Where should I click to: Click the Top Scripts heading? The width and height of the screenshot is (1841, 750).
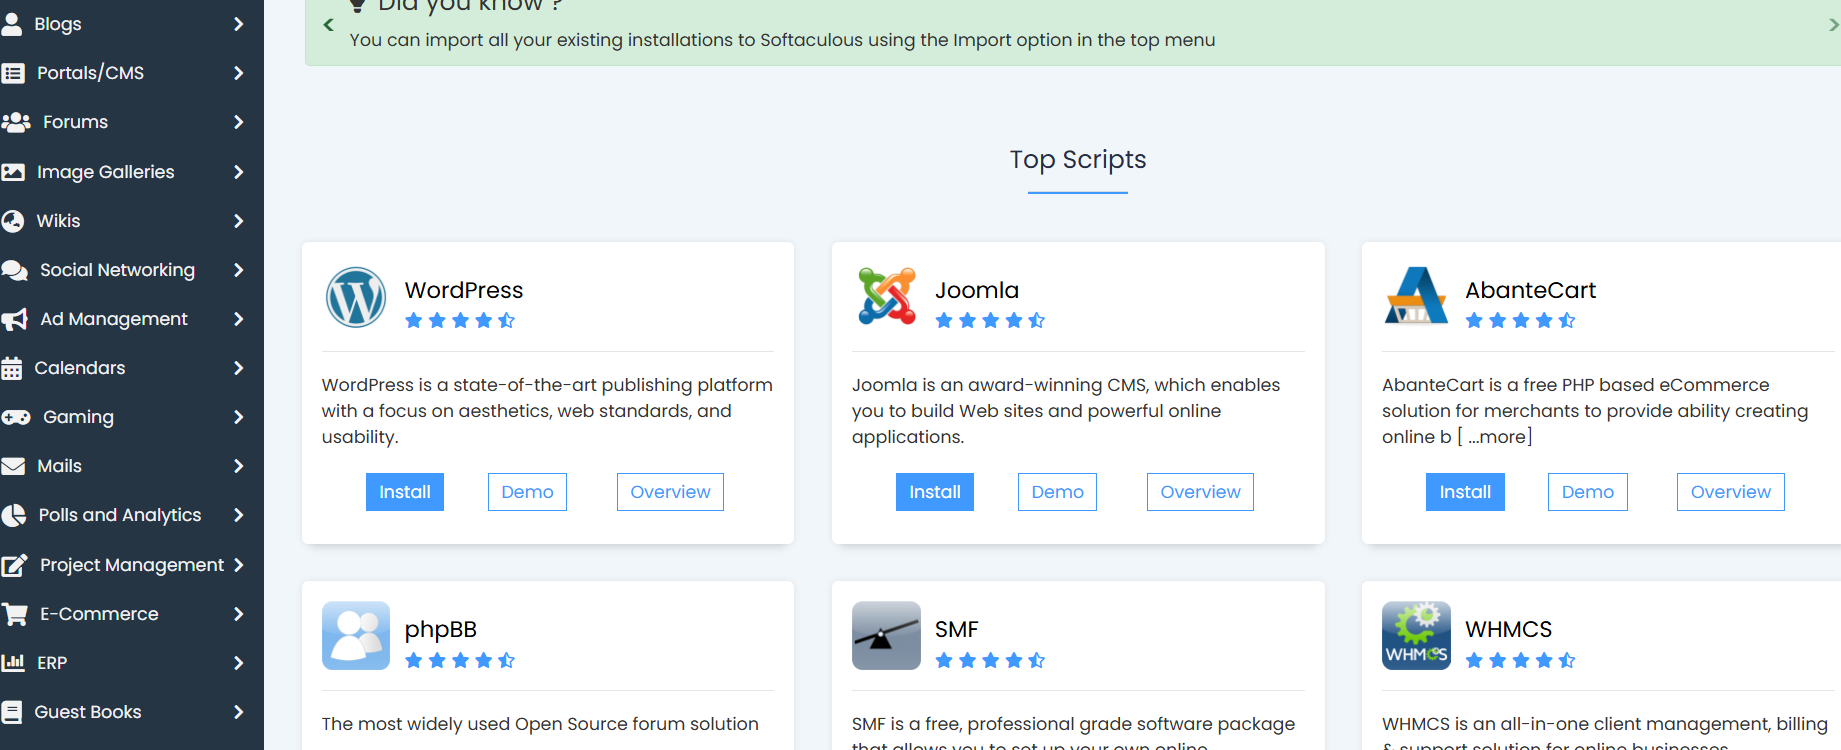[x=1078, y=160]
